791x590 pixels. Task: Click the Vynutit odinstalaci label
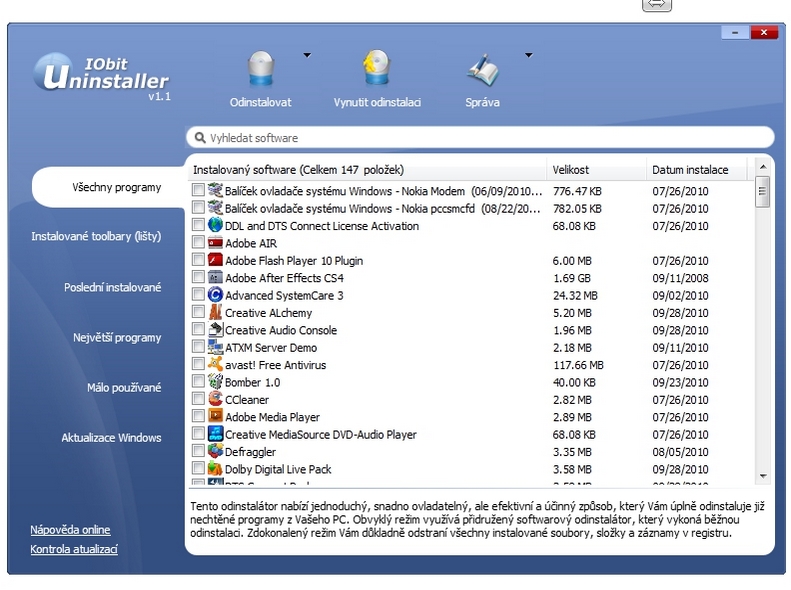[x=377, y=102]
